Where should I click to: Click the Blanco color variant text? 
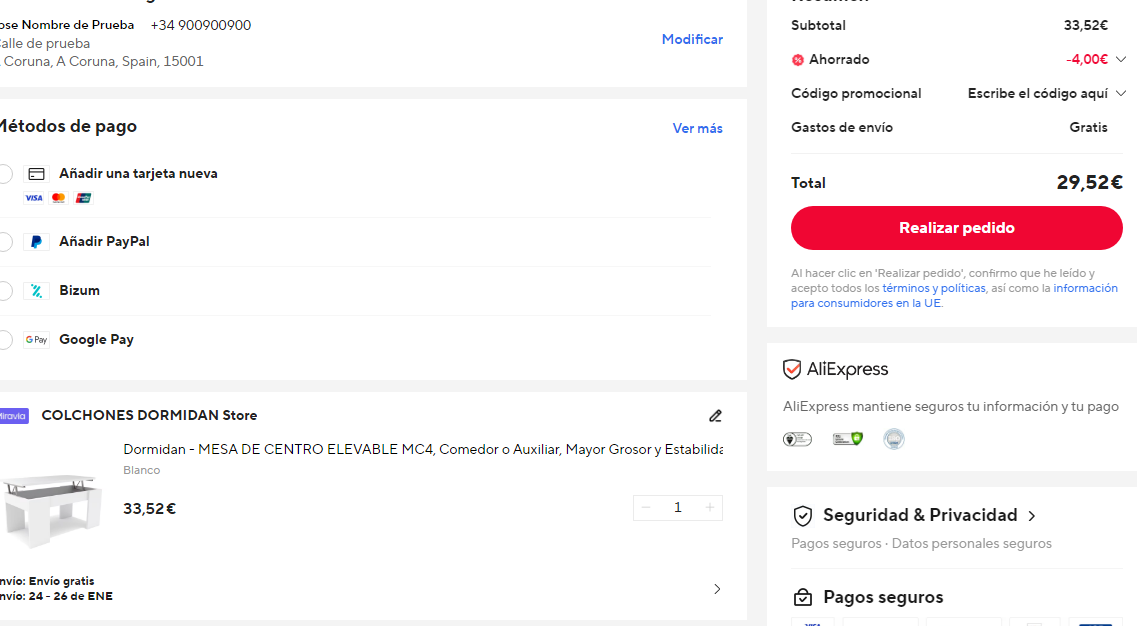tap(141, 470)
